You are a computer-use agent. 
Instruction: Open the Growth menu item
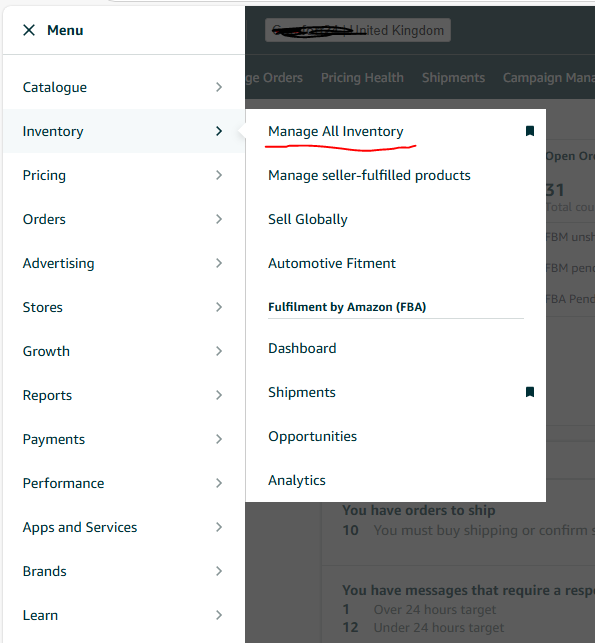pos(124,351)
